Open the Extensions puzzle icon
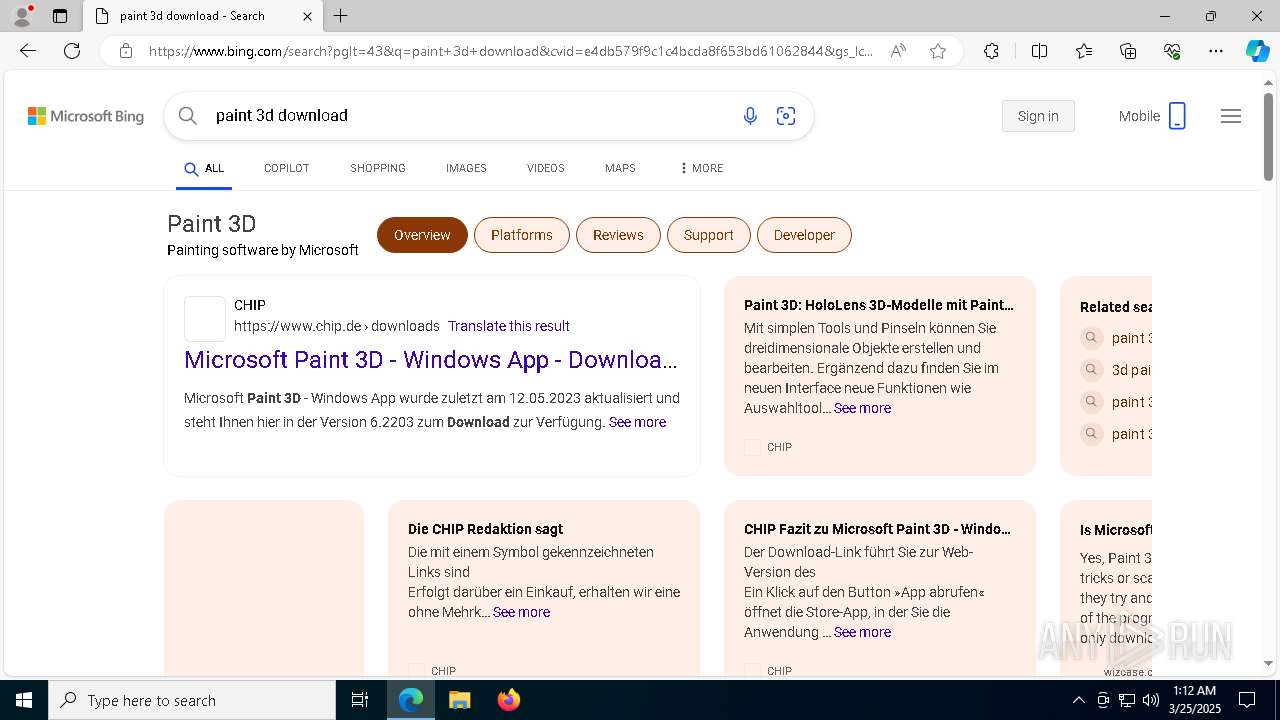This screenshot has height=720, width=1280. [991, 51]
